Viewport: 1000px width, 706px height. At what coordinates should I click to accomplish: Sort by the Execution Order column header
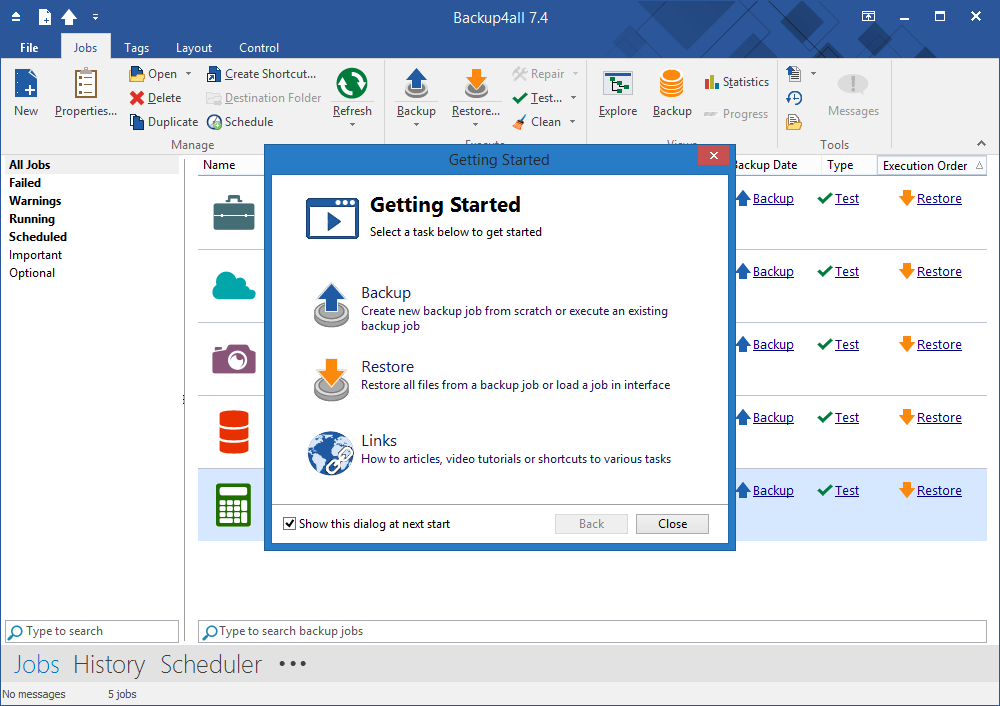(925, 166)
